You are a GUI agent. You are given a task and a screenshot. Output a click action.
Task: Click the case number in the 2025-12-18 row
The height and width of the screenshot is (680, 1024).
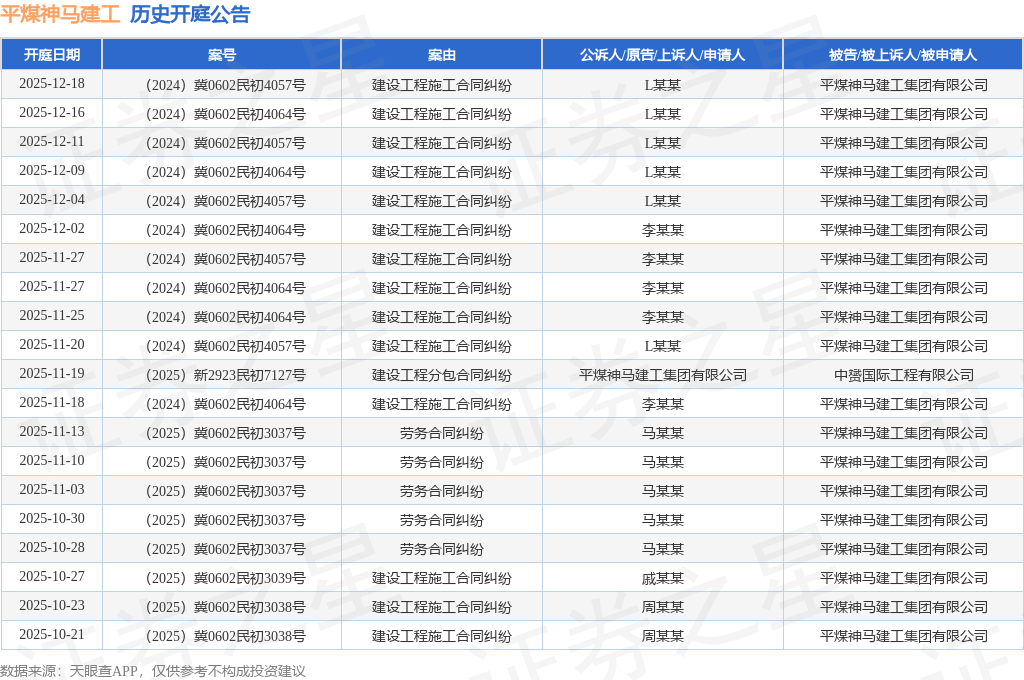[x=222, y=85]
